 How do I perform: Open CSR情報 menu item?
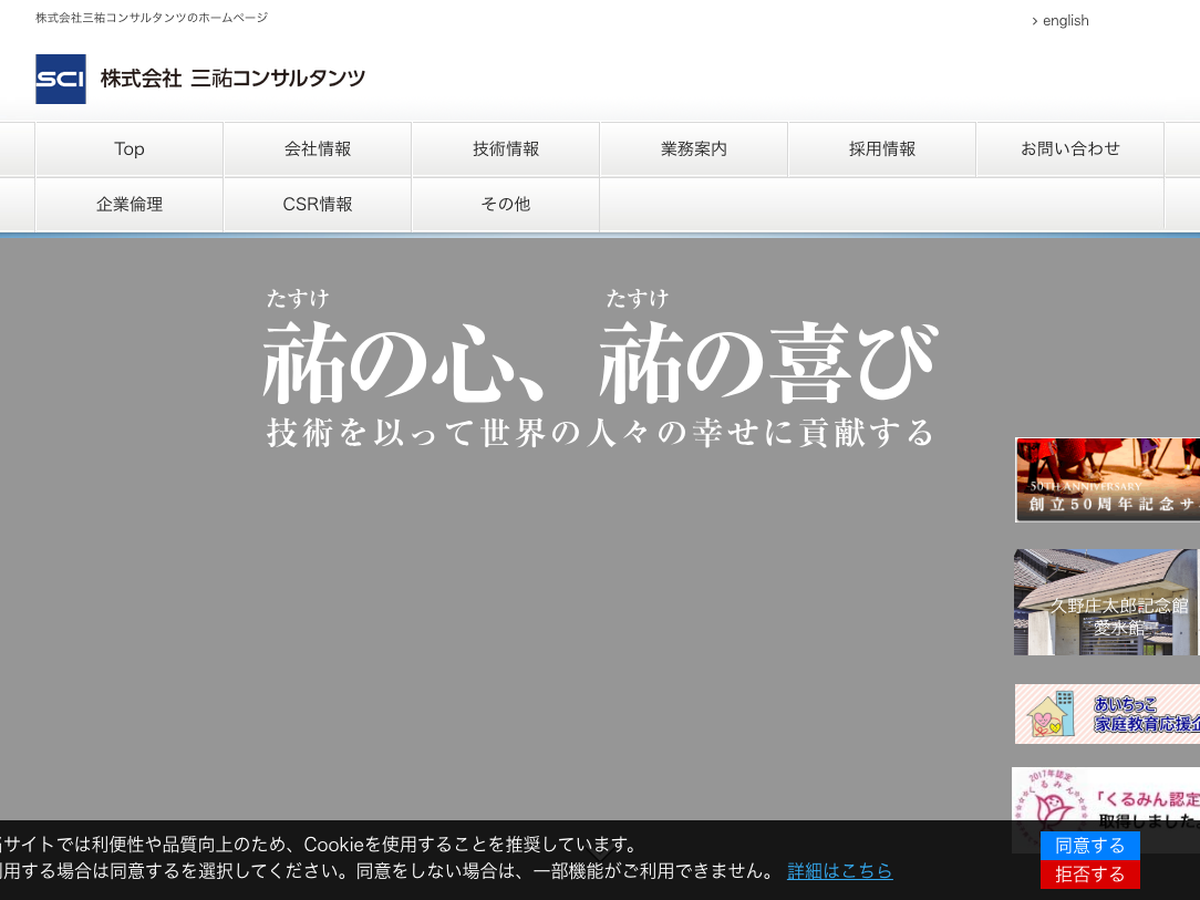click(x=317, y=204)
